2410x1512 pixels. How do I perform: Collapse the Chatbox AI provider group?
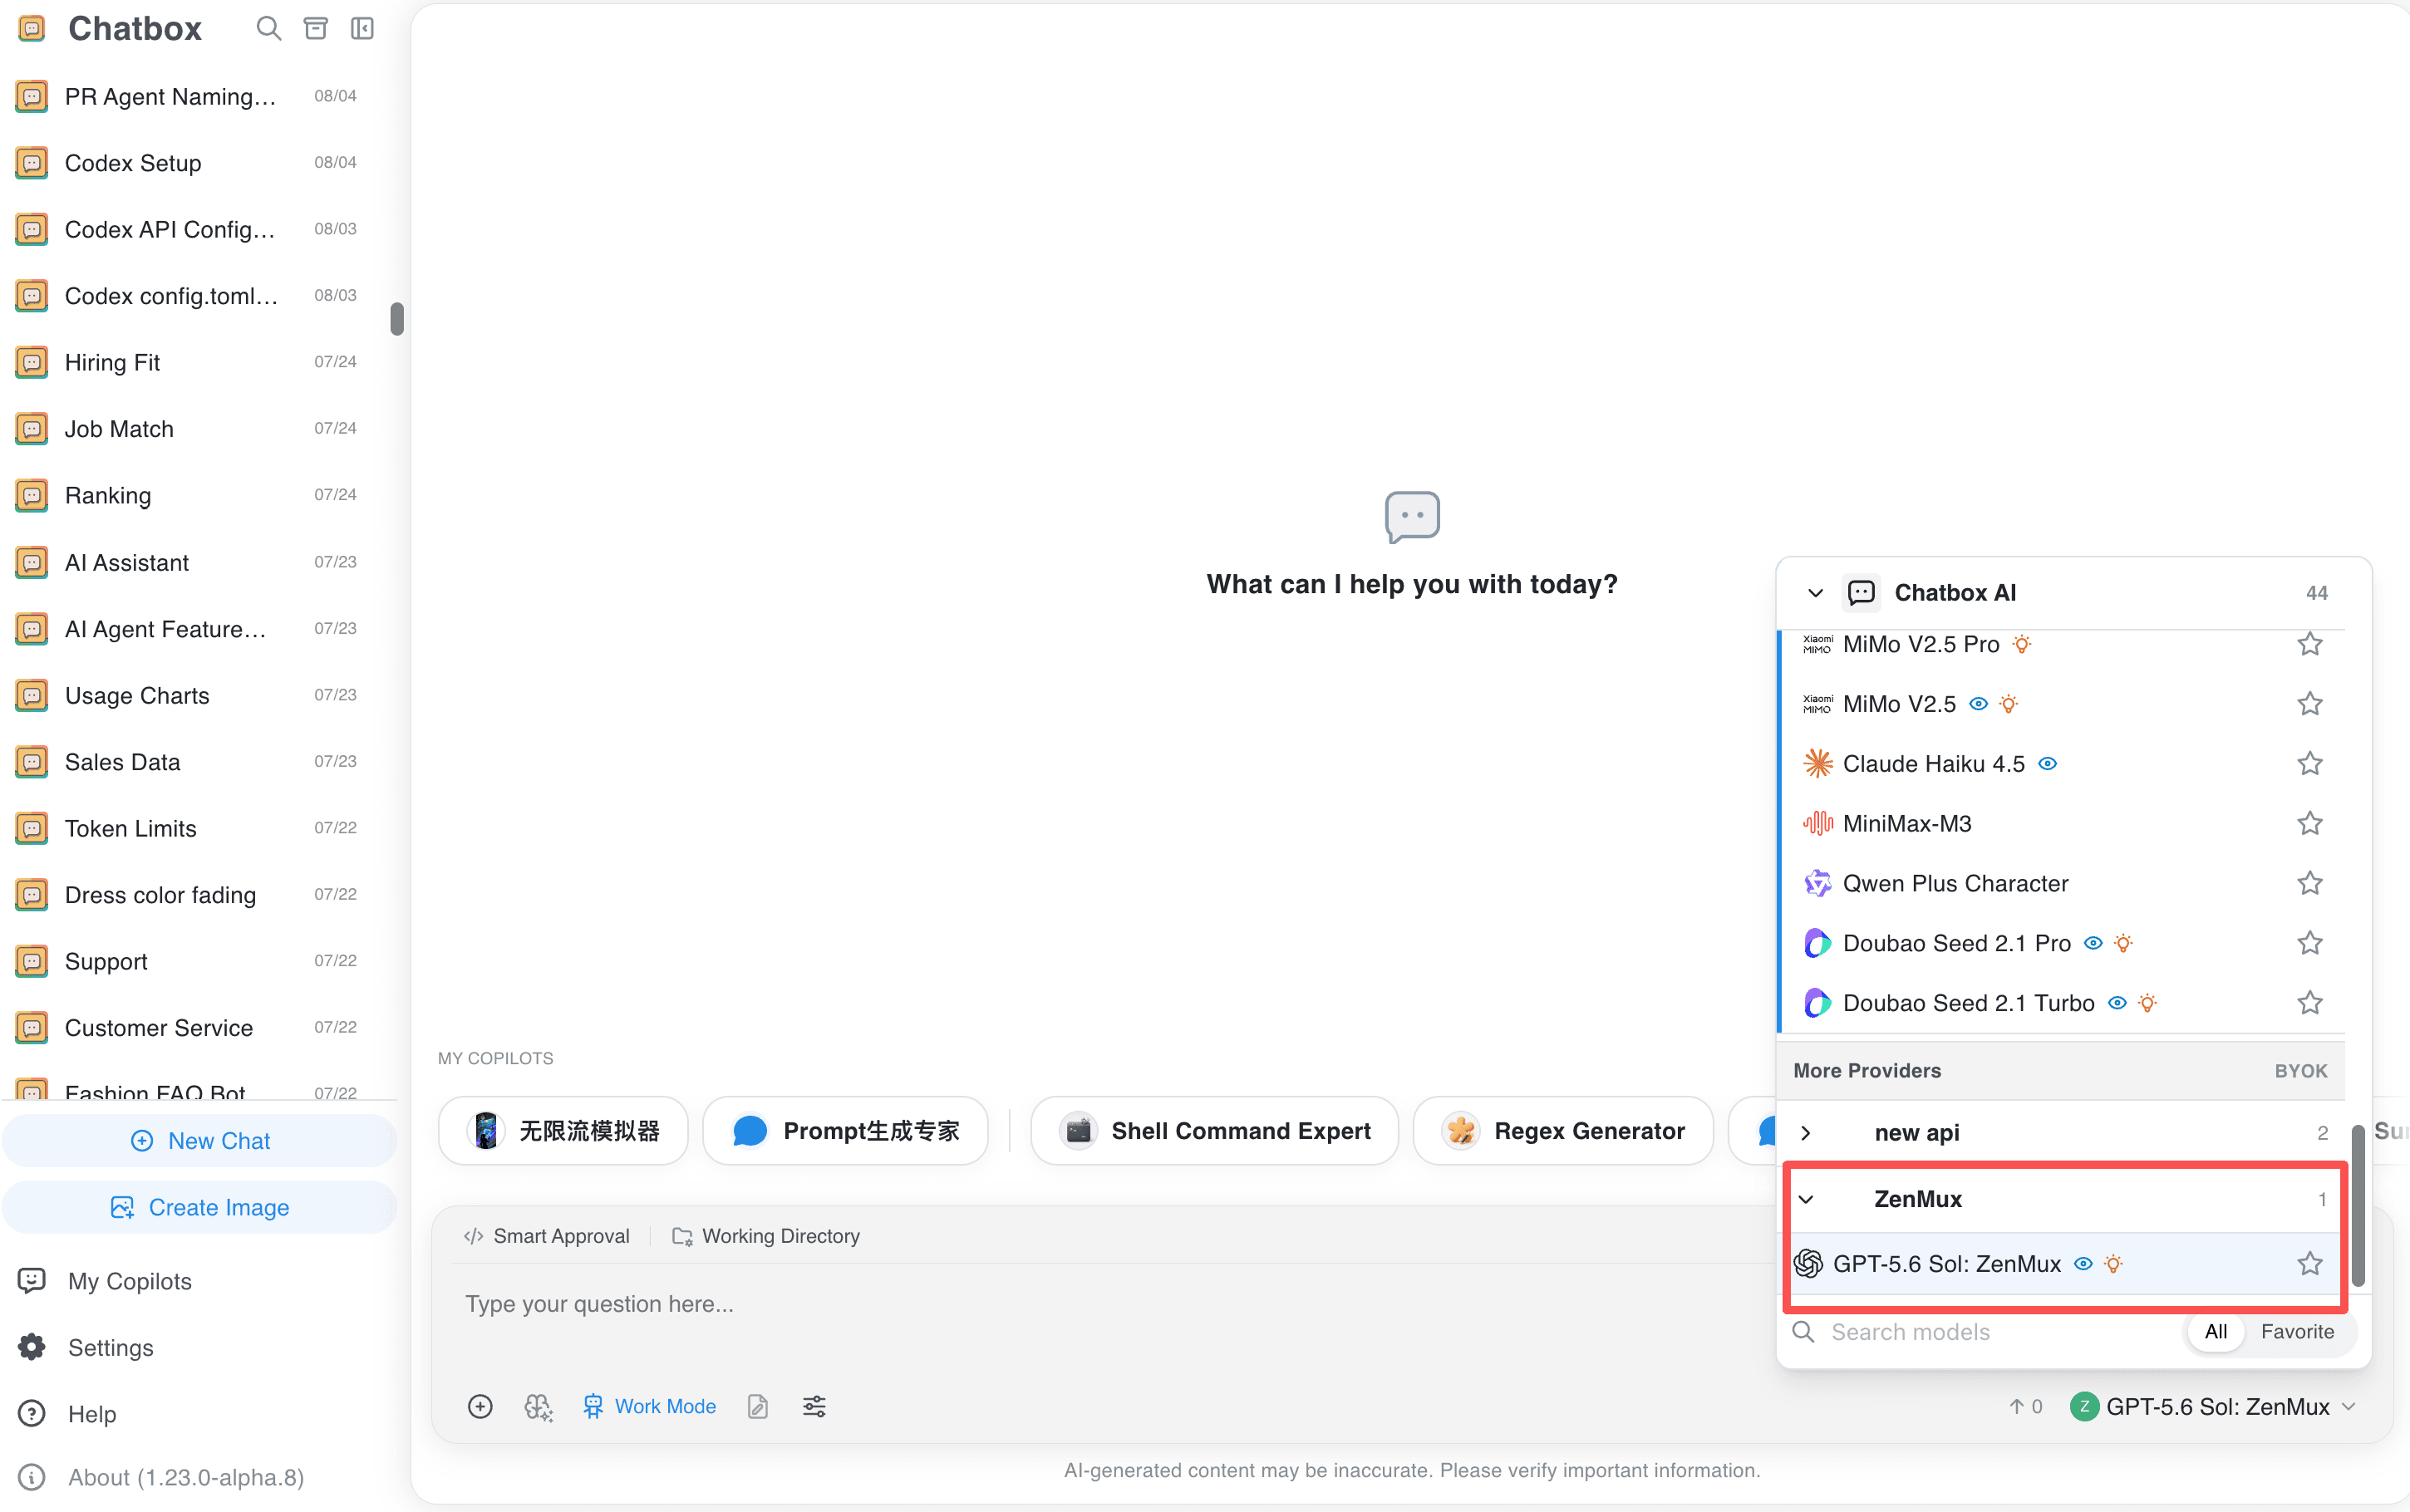pos(1815,593)
